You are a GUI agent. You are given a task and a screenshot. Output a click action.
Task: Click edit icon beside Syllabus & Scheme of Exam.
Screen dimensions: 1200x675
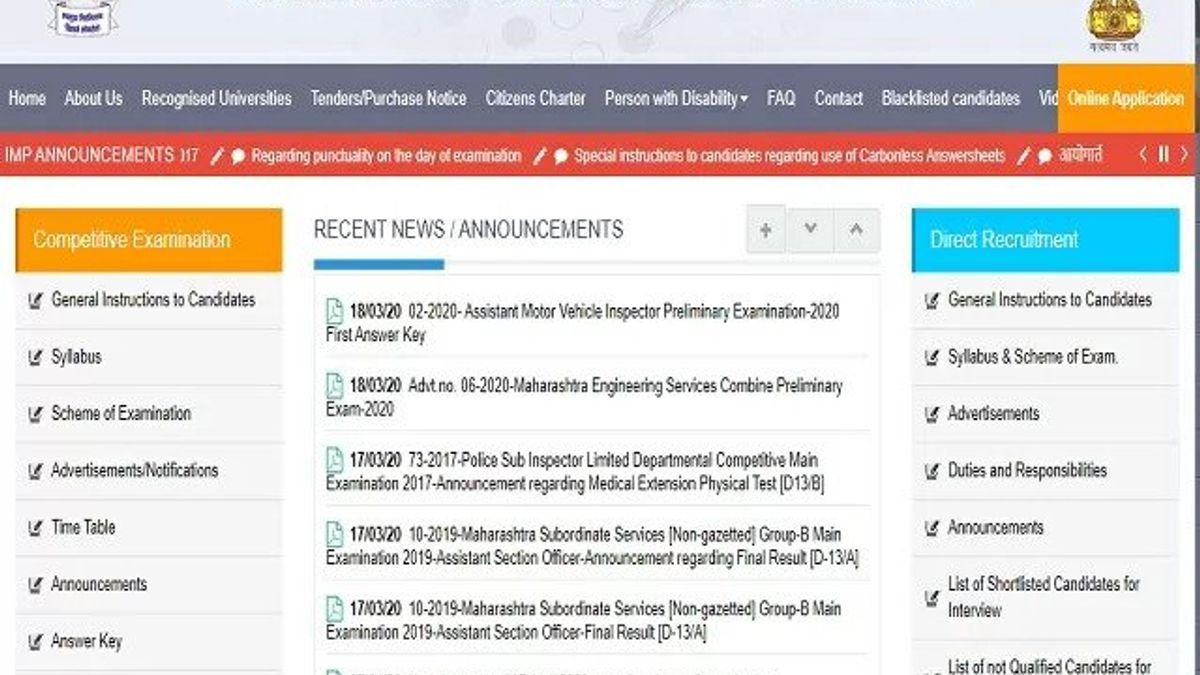click(932, 356)
